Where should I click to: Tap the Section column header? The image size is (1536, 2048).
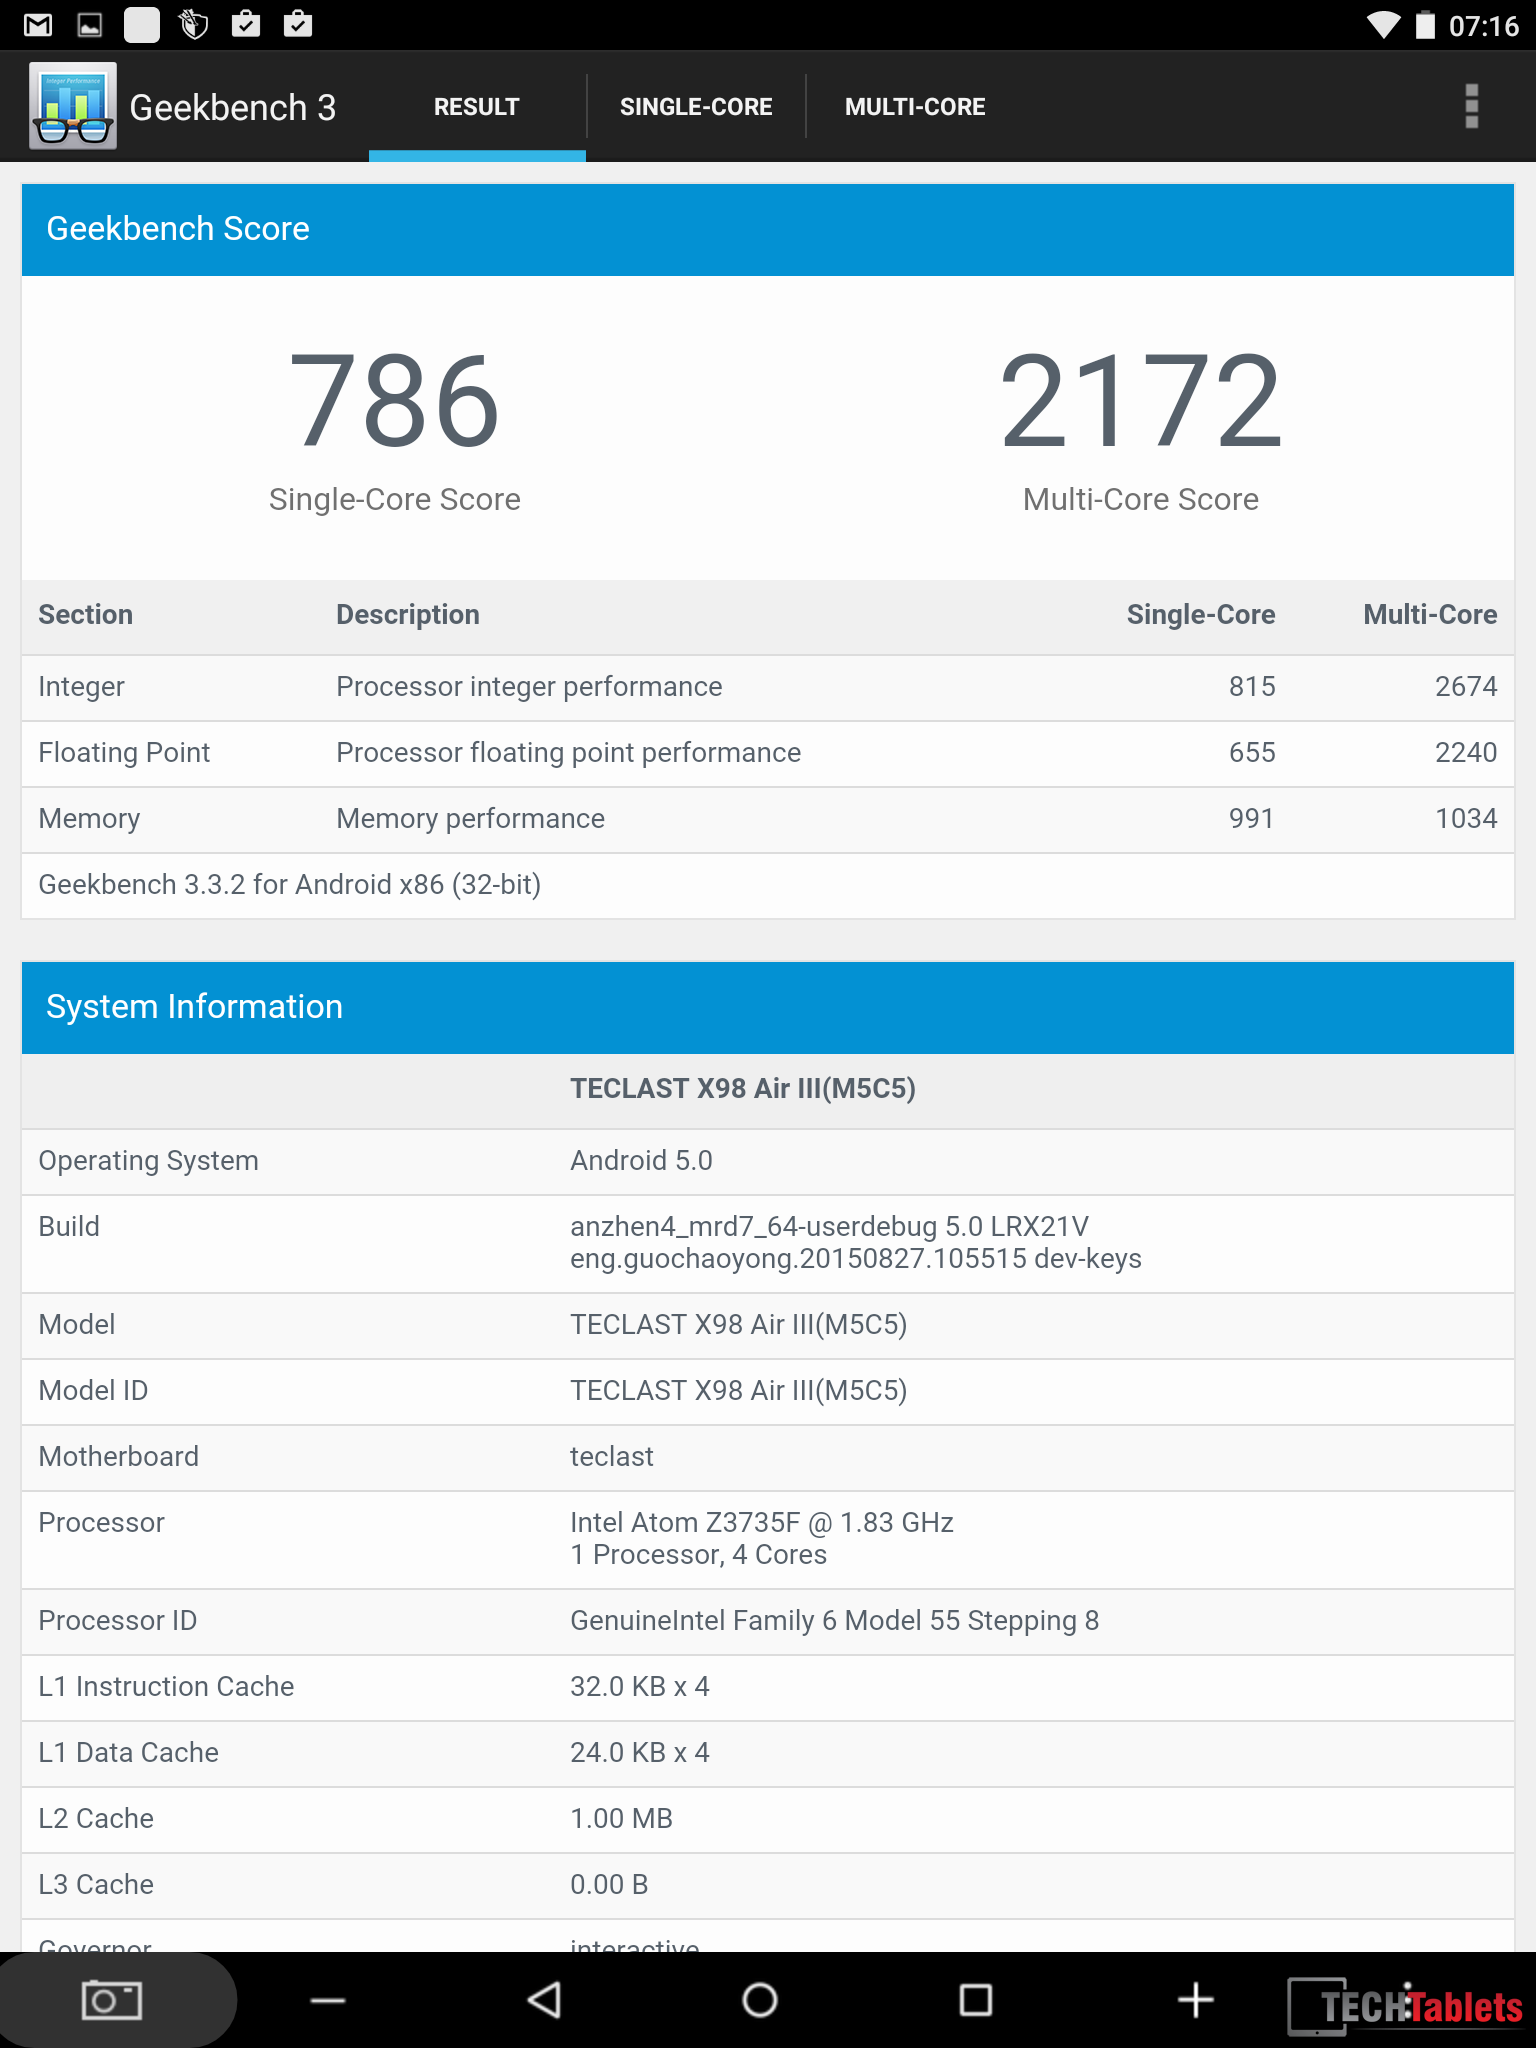(86, 614)
